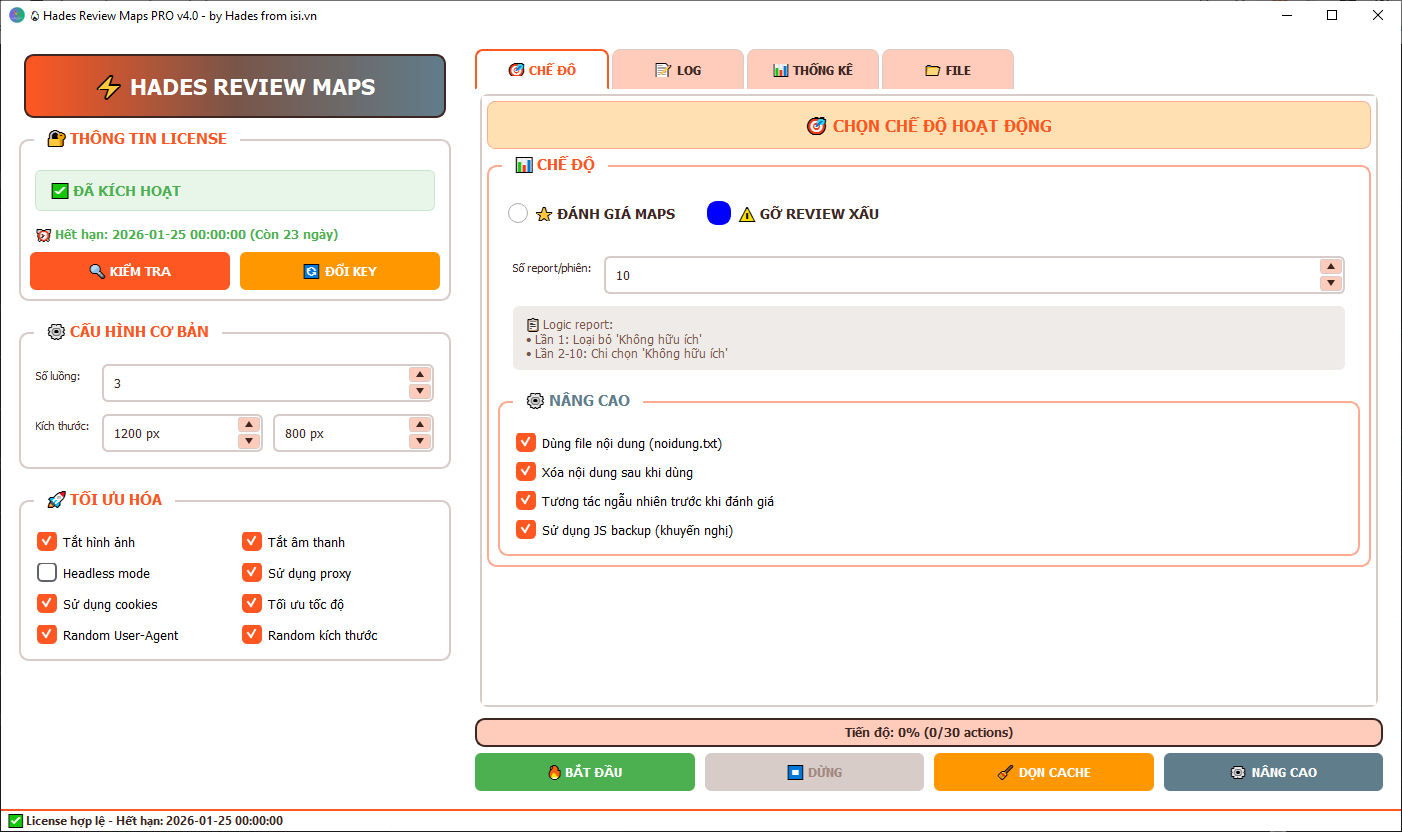
Task: Click inside the Số report/phiên input field
Action: tap(900, 275)
